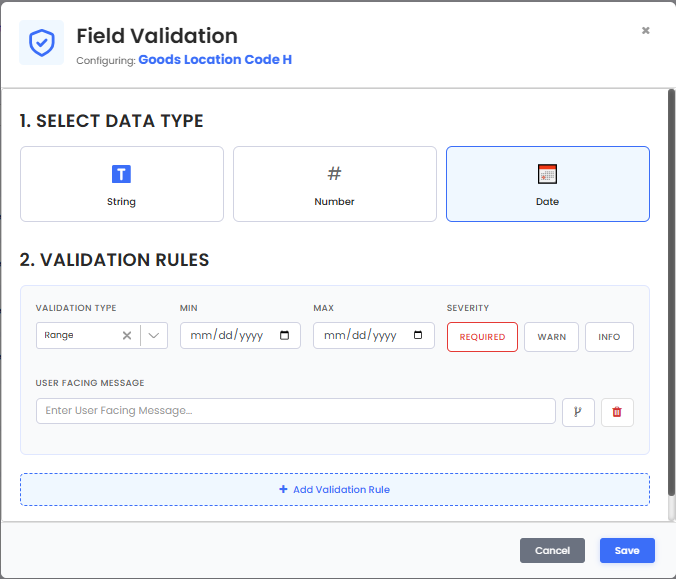Image resolution: width=676 pixels, height=579 pixels.
Task: Open the Min date calendar picker
Action: click(285, 335)
